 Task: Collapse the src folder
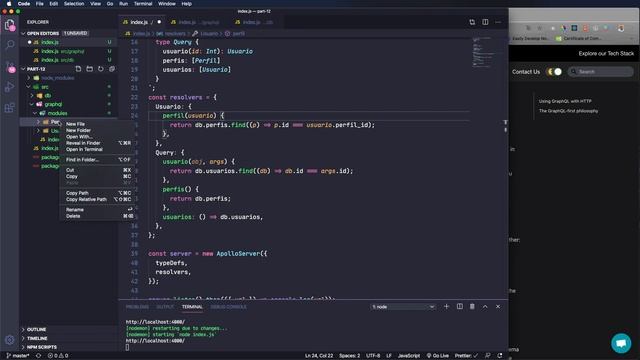29,87
